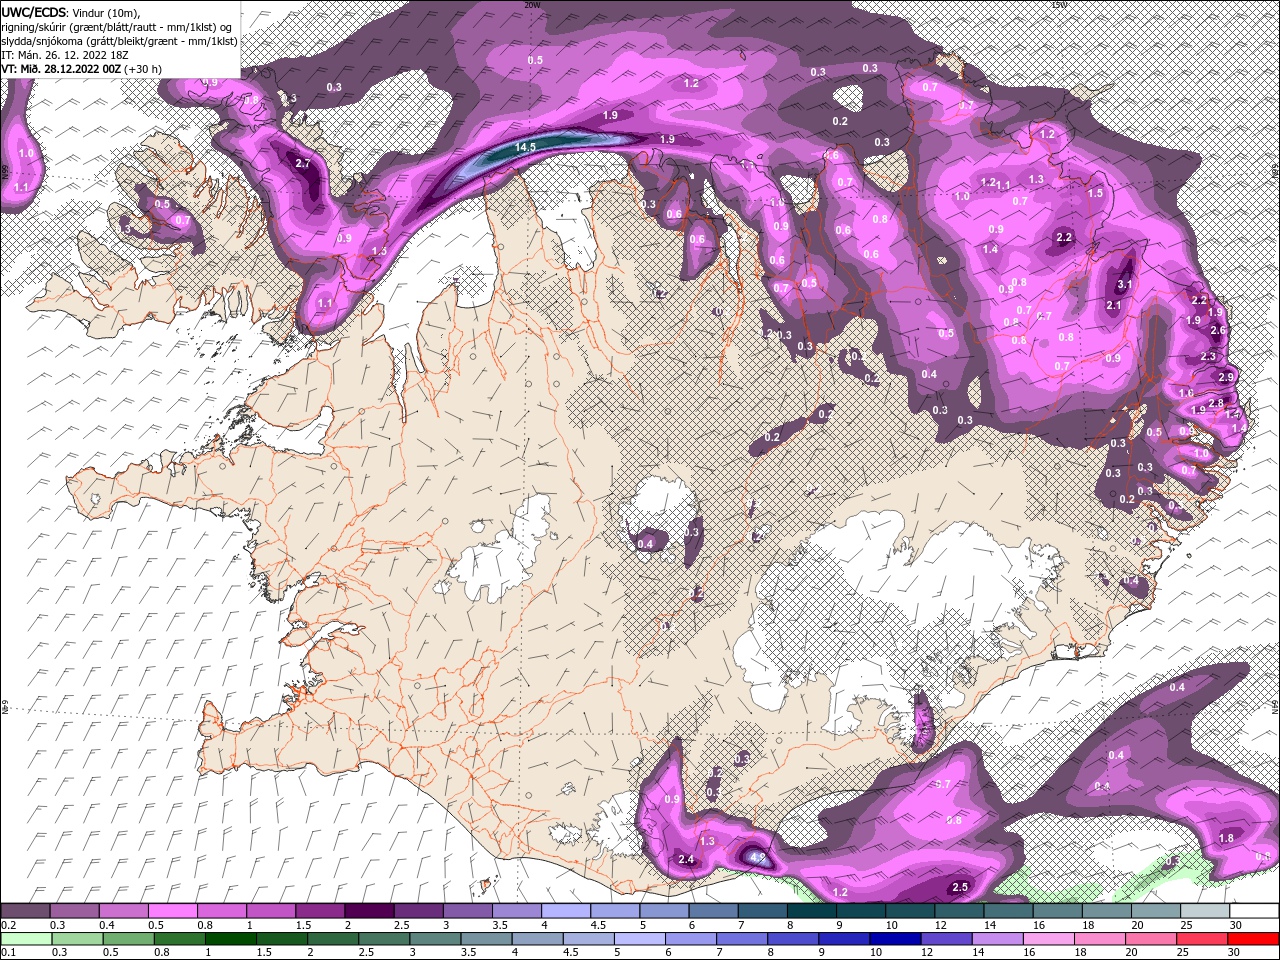The image size is (1280, 960).
Task: Click the 0.1 label in lower legend
Action: tap(9, 951)
